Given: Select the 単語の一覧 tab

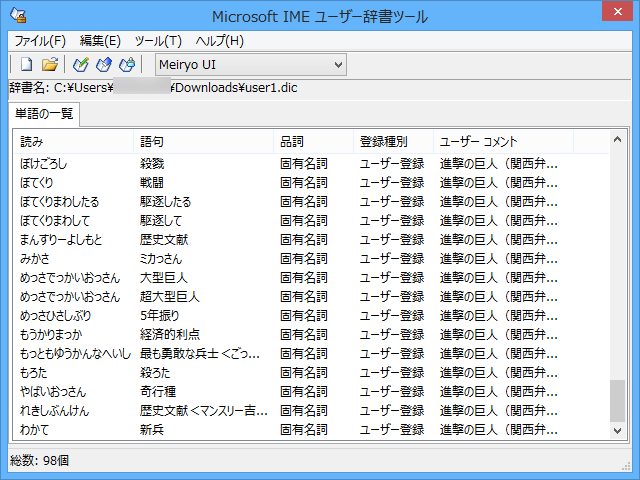Looking at the screenshot, I should (x=44, y=113).
